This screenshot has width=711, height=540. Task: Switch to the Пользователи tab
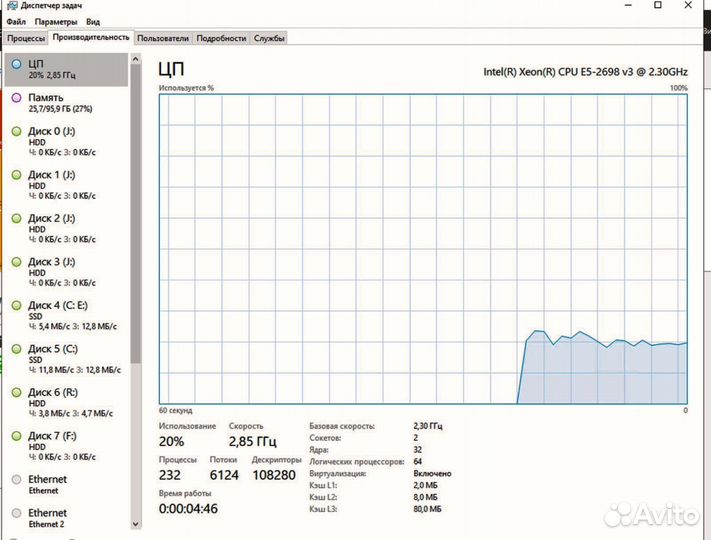tap(163, 38)
